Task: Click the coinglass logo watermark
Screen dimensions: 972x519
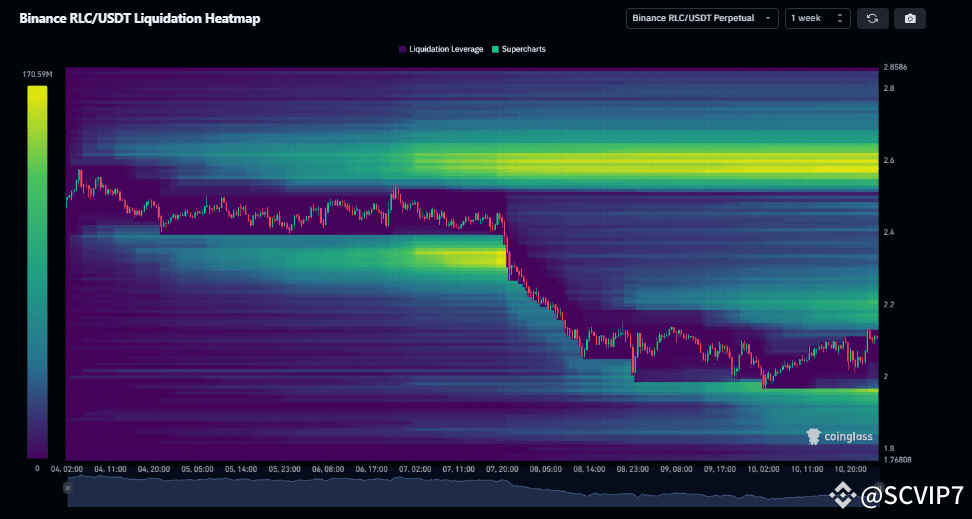Action: point(839,436)
